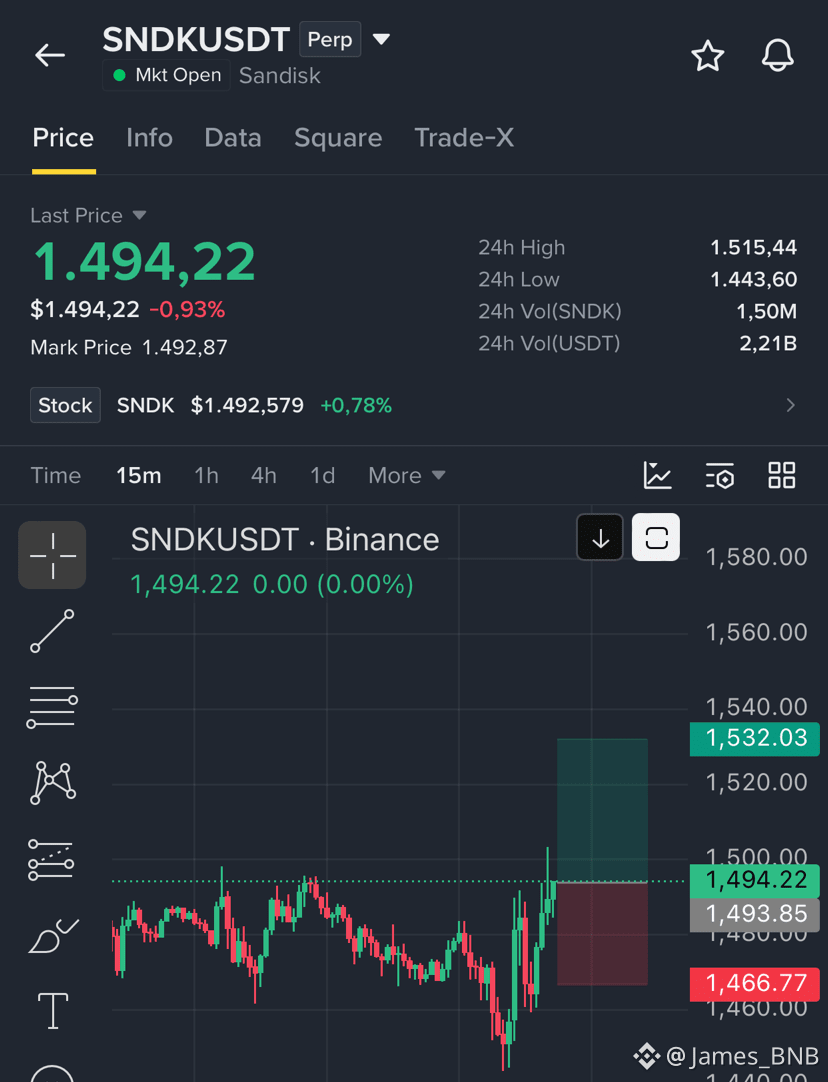Tap the +0,78% stock change value
Screen dimensions: 828x1082
click(x=356, y=405)
